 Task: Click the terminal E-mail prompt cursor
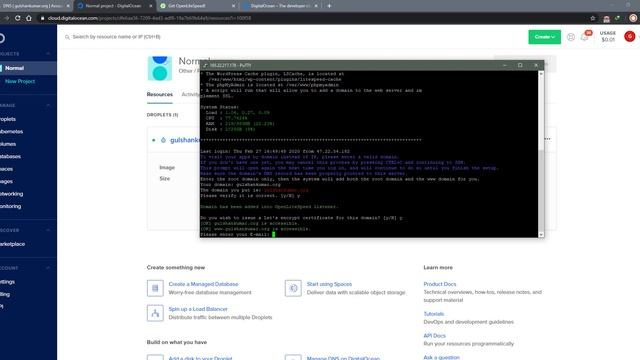pos(273,234)
